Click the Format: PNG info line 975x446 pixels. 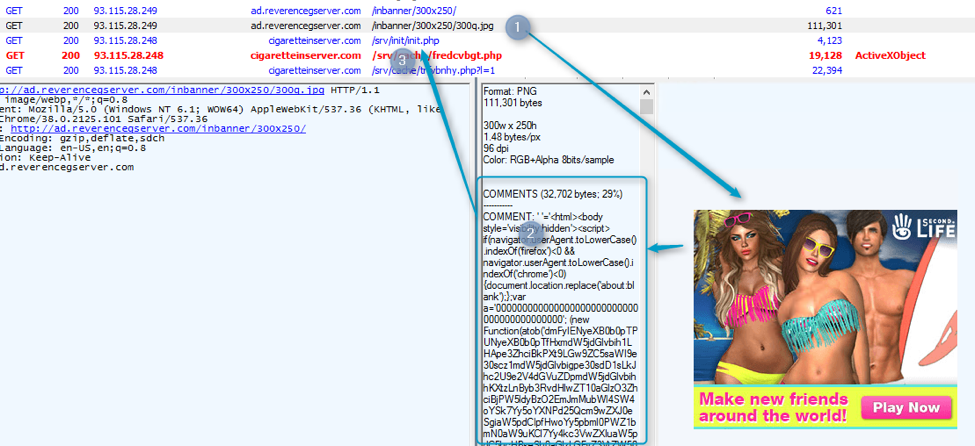coord(512,90)
